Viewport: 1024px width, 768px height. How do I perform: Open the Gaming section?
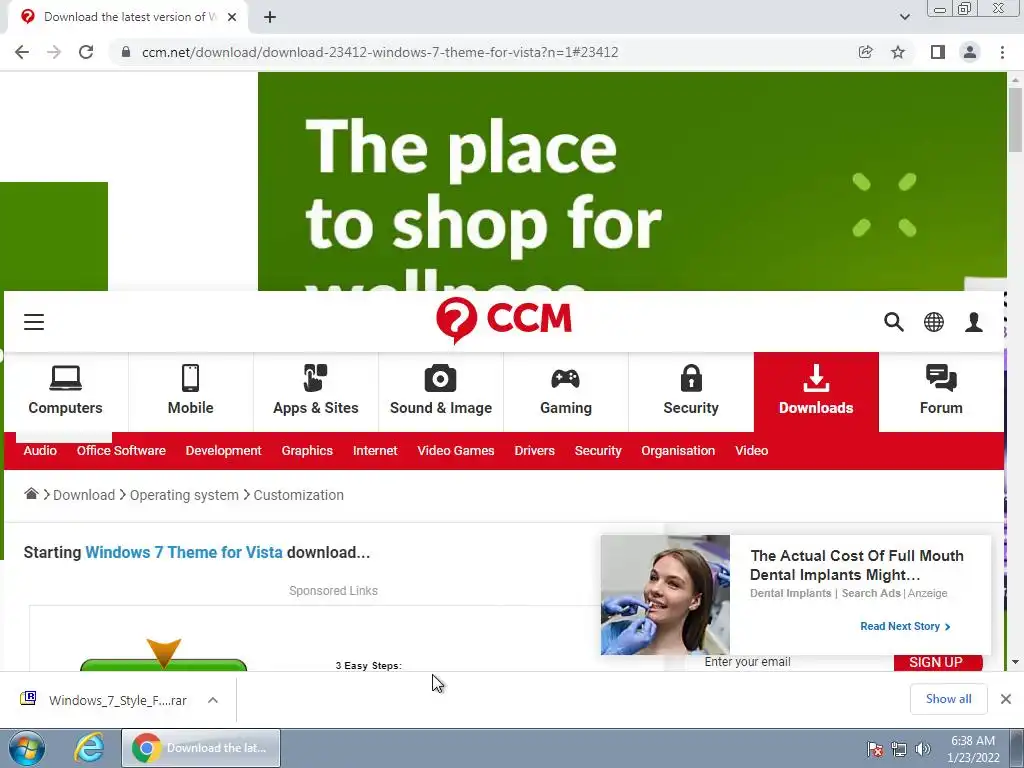(566, 392)
